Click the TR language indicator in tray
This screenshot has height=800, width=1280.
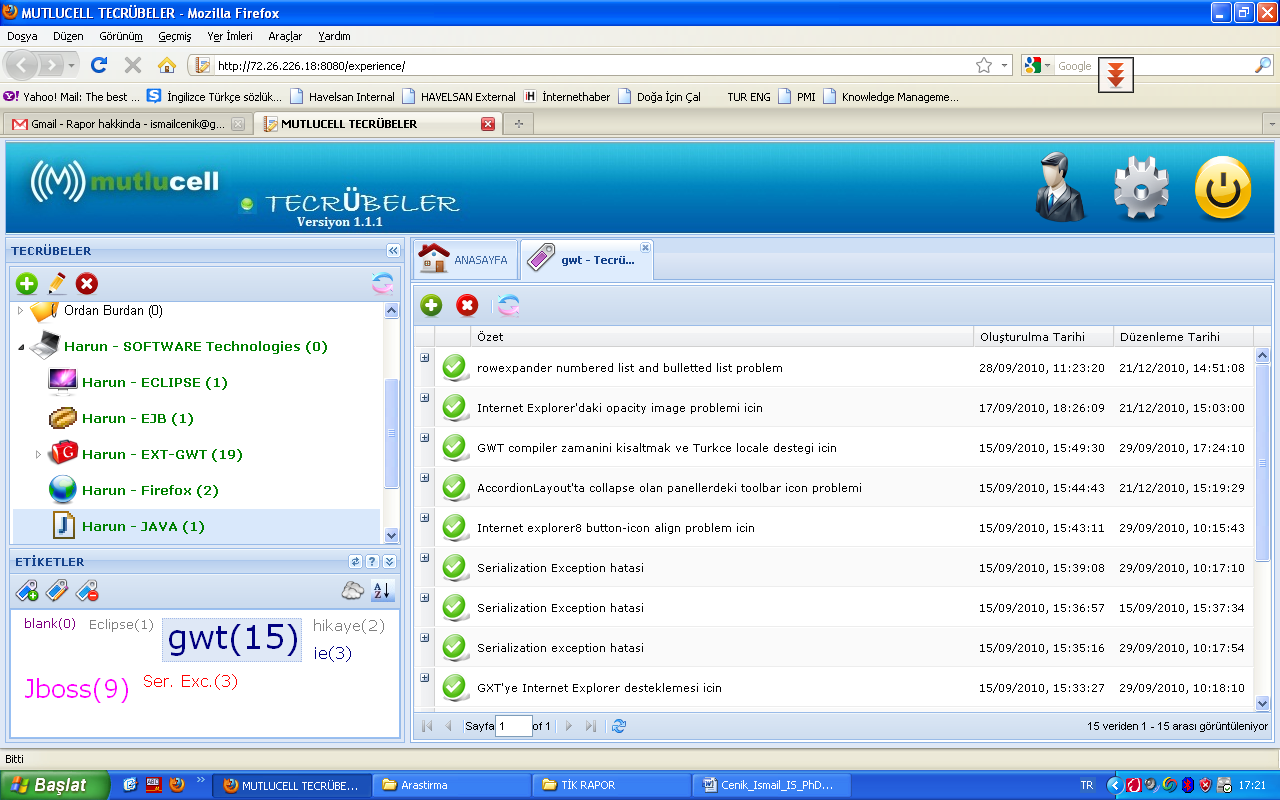1087,786
